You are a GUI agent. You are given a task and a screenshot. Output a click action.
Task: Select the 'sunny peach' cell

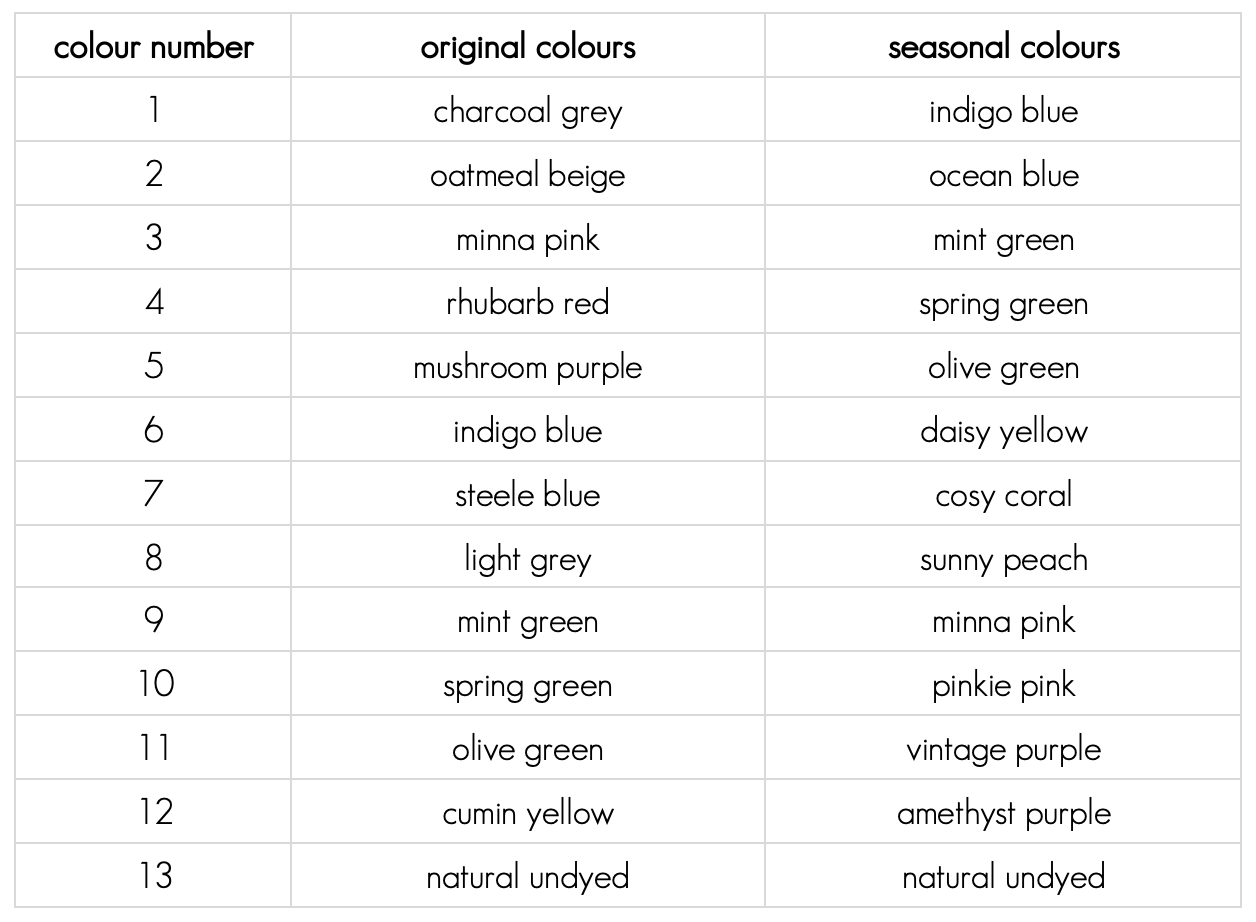1003,558
